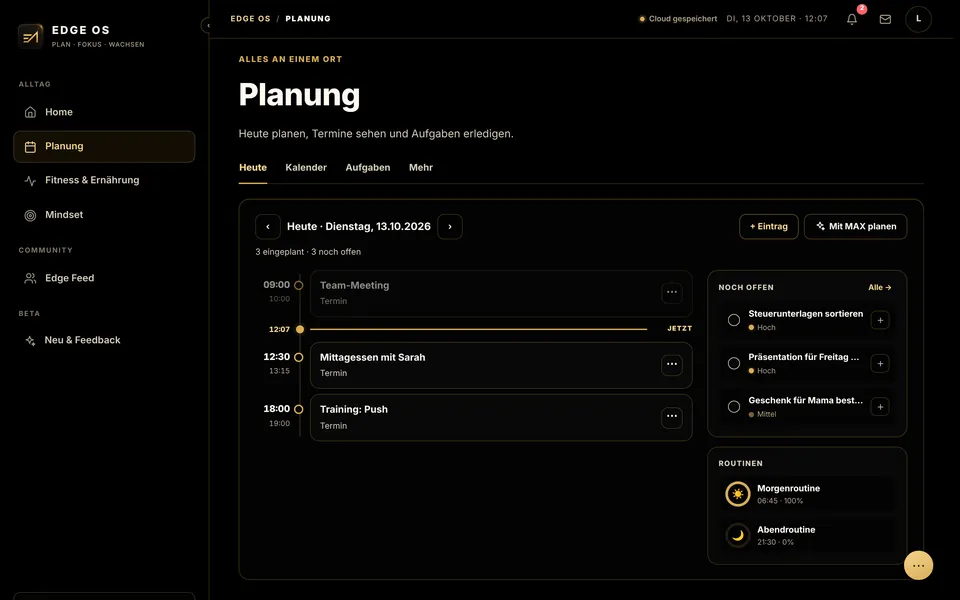Click the Steuerunterlagen sortieren task title

click(806, 313)
